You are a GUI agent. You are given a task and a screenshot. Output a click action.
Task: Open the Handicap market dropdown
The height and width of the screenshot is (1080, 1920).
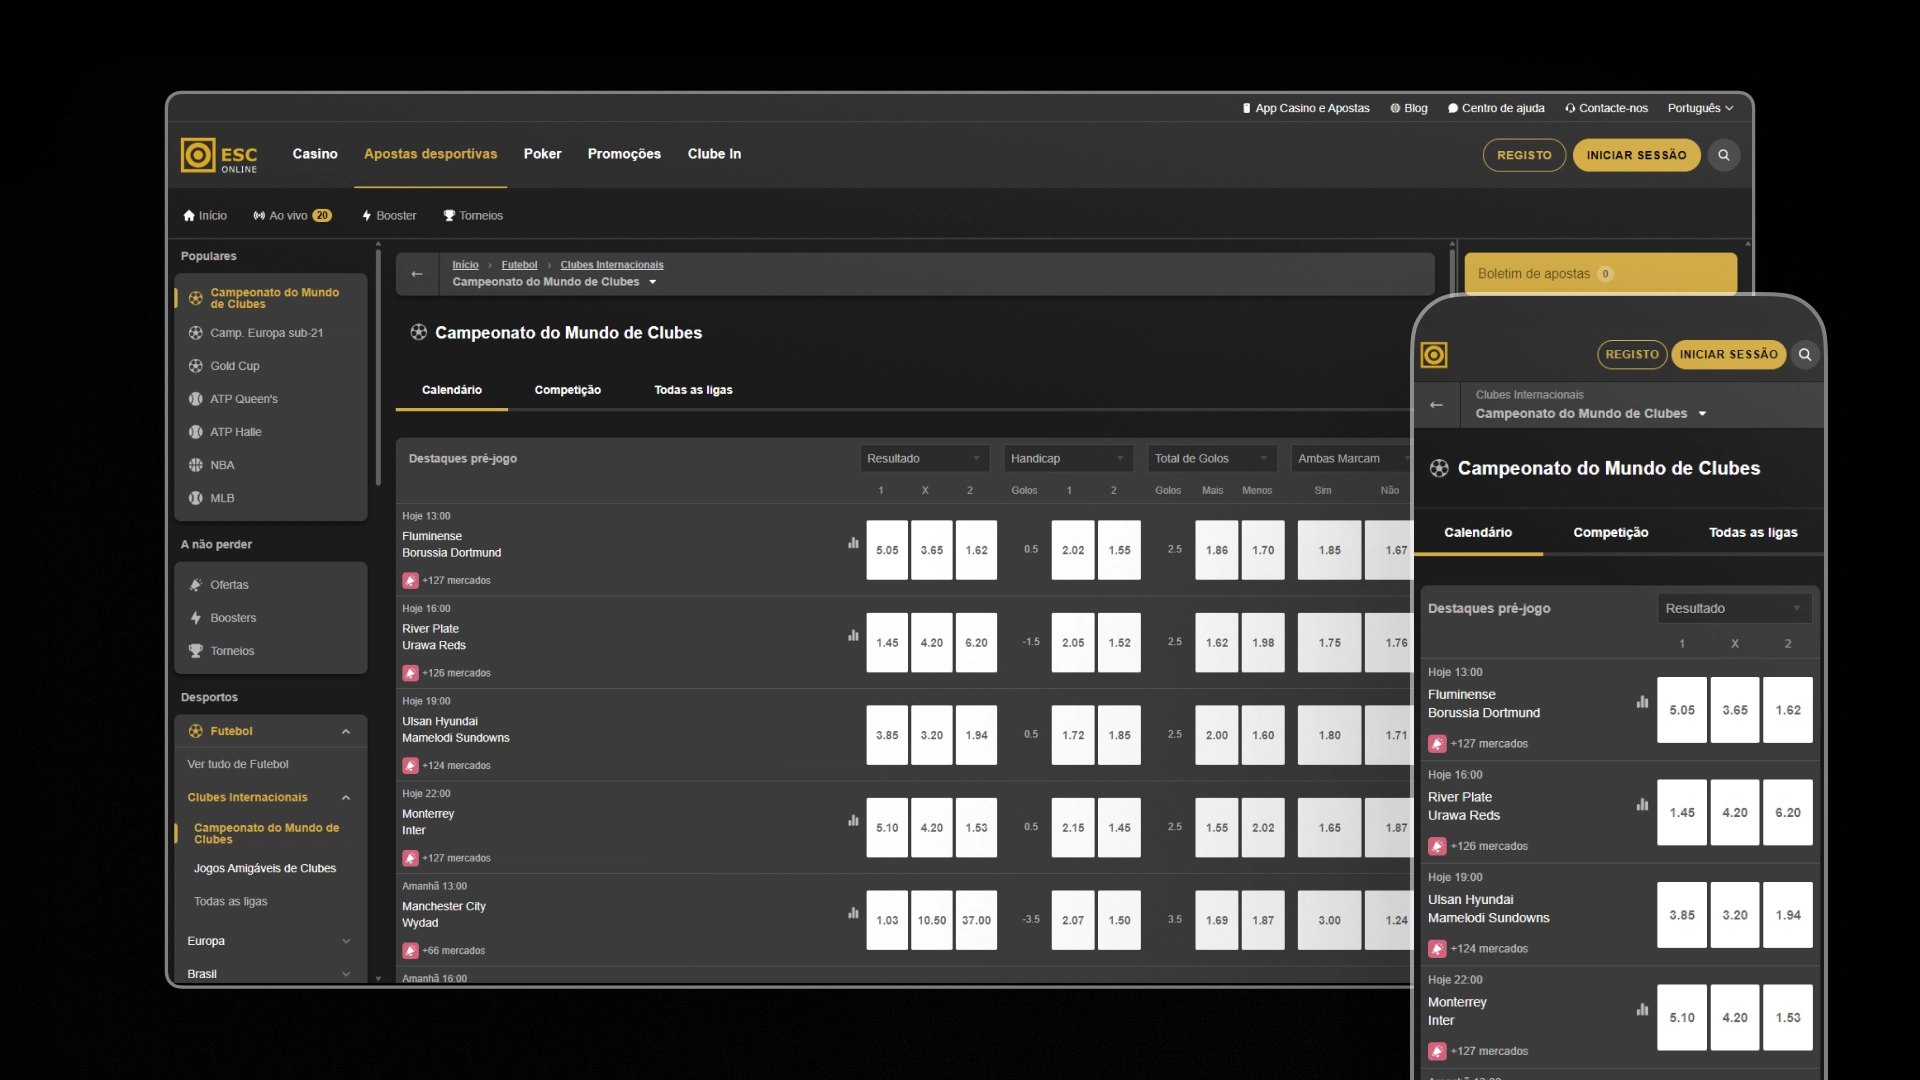point(1068,459)
